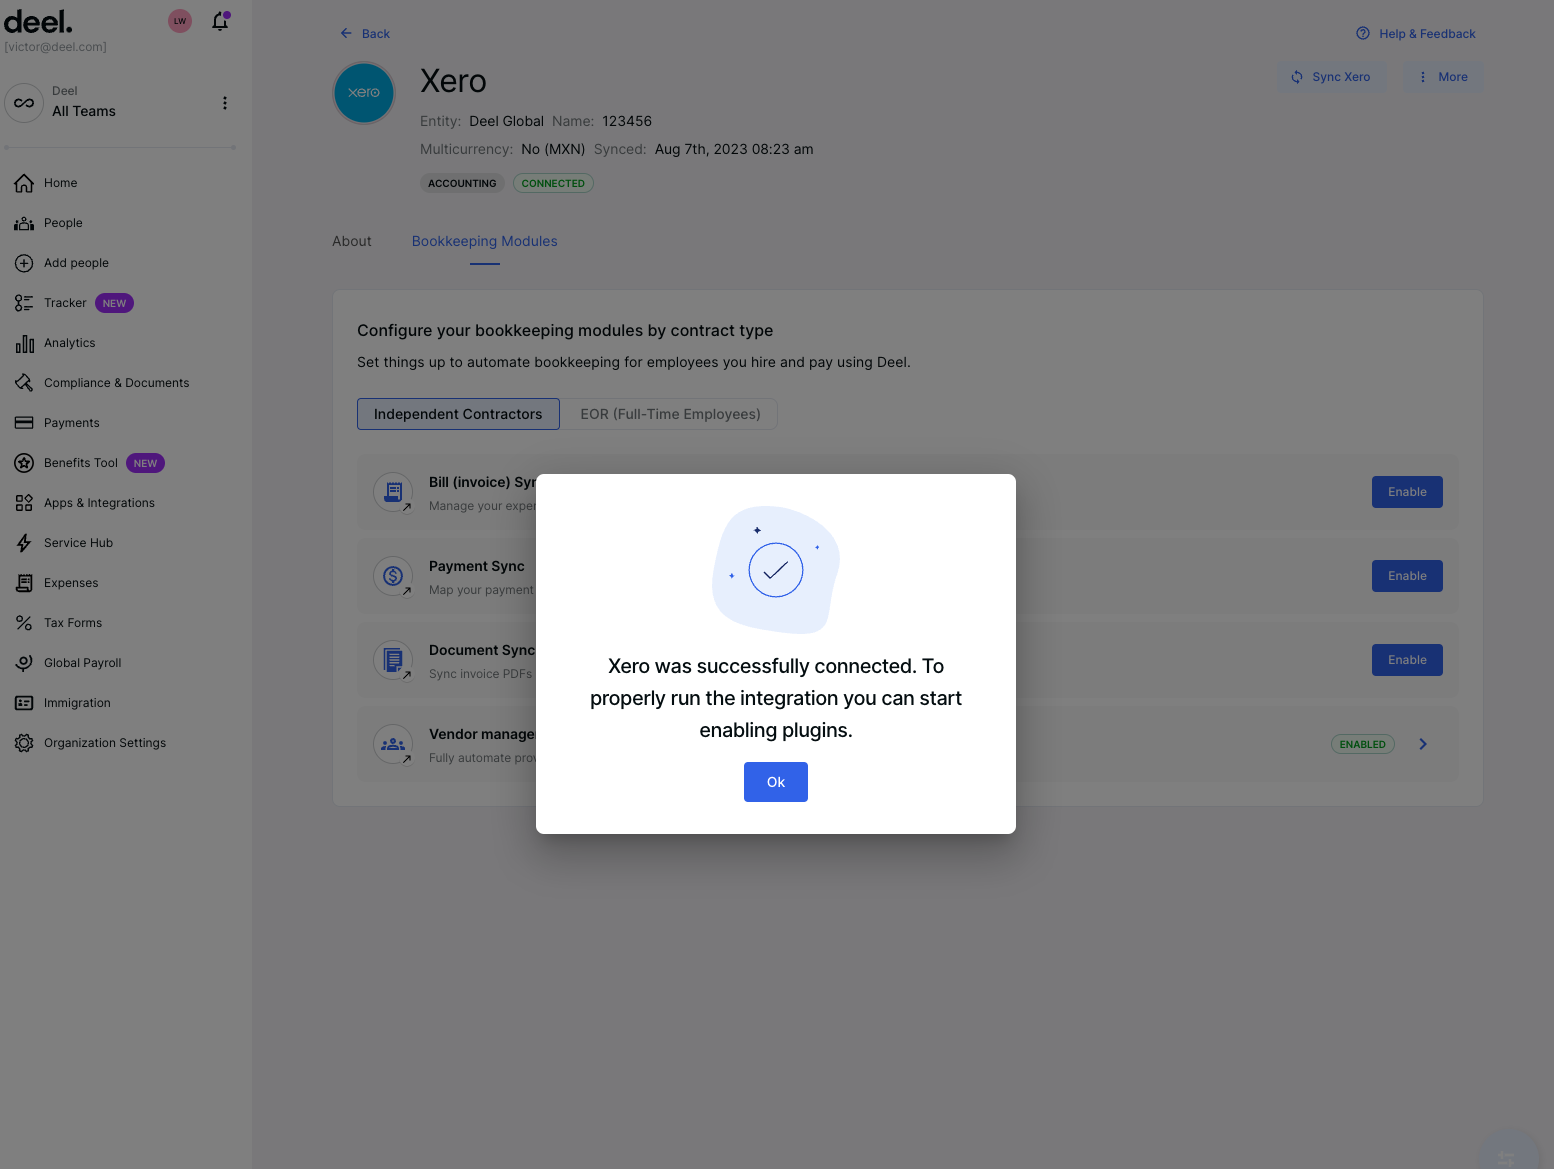
Task: Click the success checkmark icon in dialog
Action: tap(776, 570)
